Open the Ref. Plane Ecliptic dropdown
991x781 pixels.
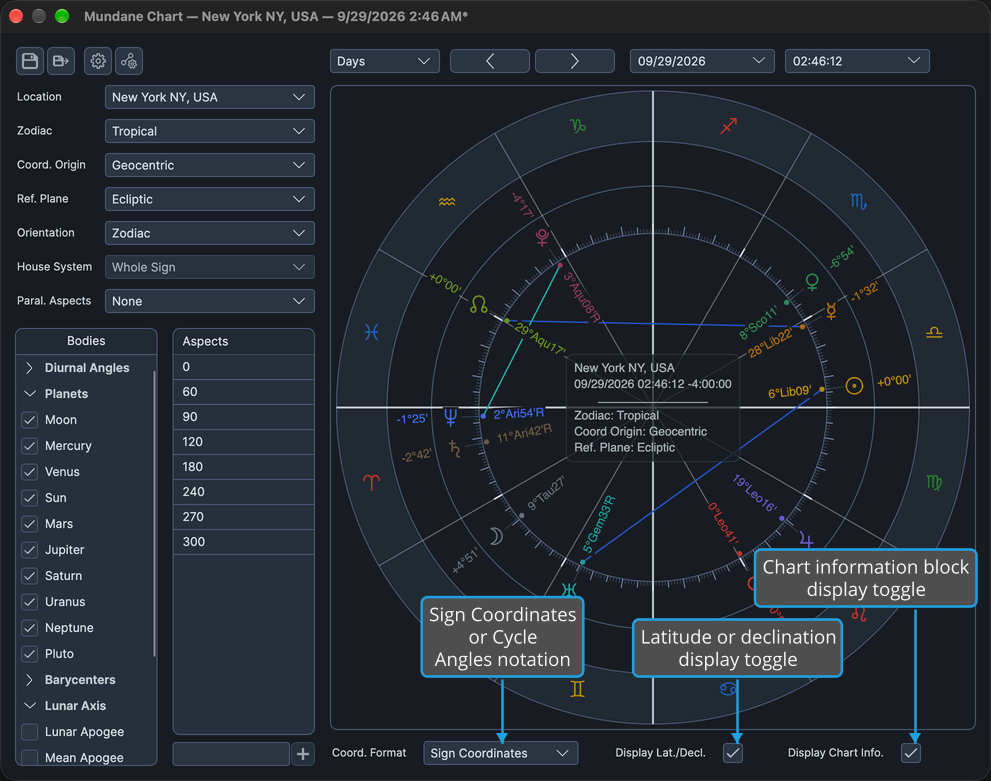[209, 199]
